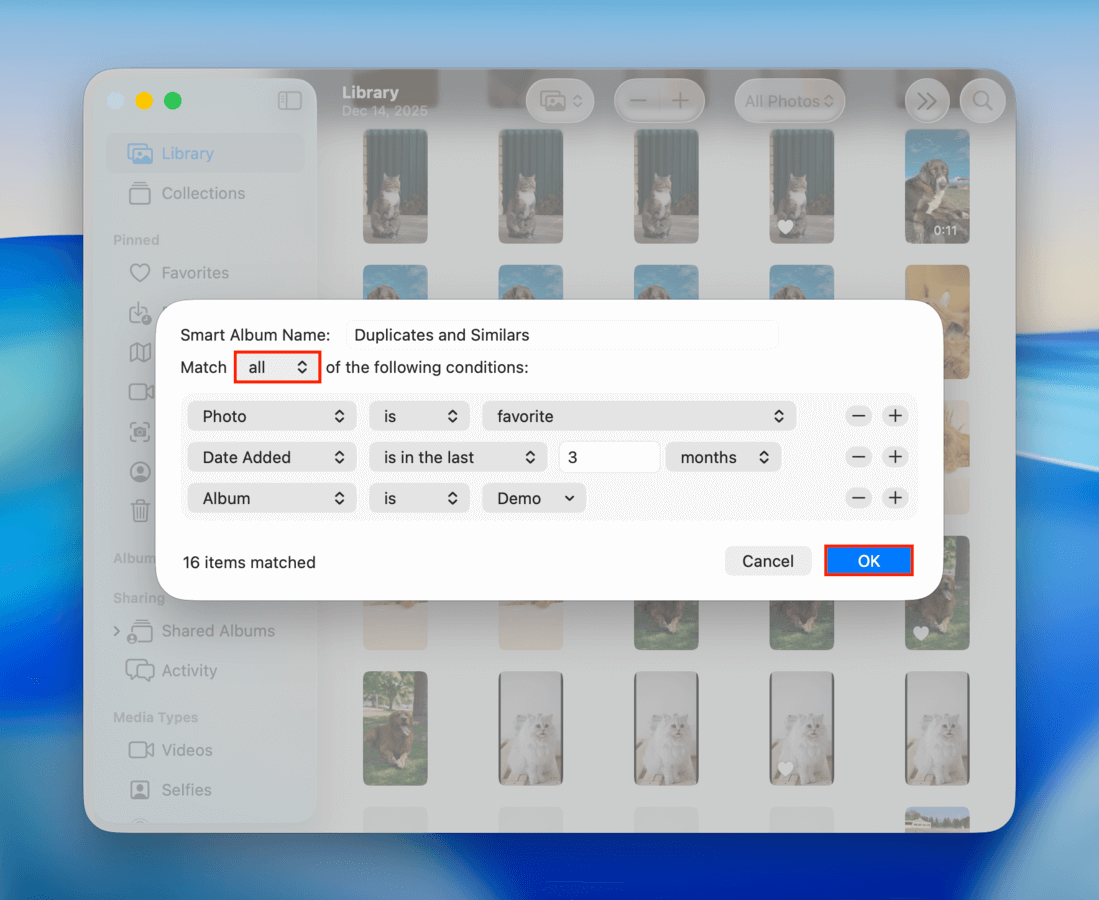Click plus to zoom in thumbnails

tap(679, 100)
